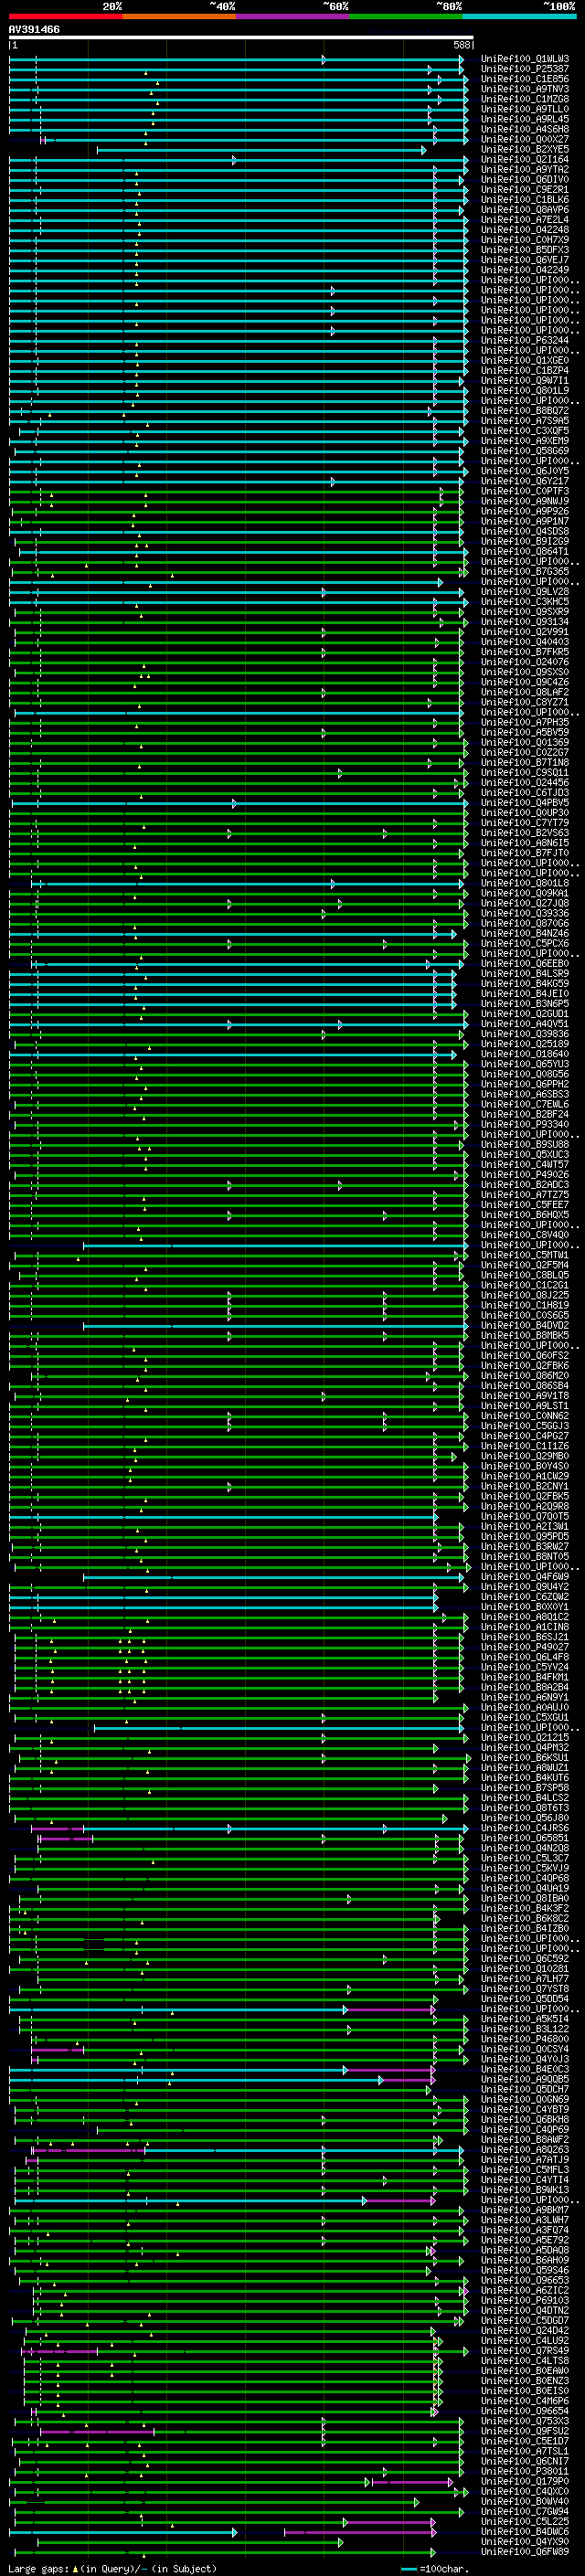This screenshot has height=2576, width=585.
Task: Open hit UniRef100_B2XYE5
Action: coord(525,149)
